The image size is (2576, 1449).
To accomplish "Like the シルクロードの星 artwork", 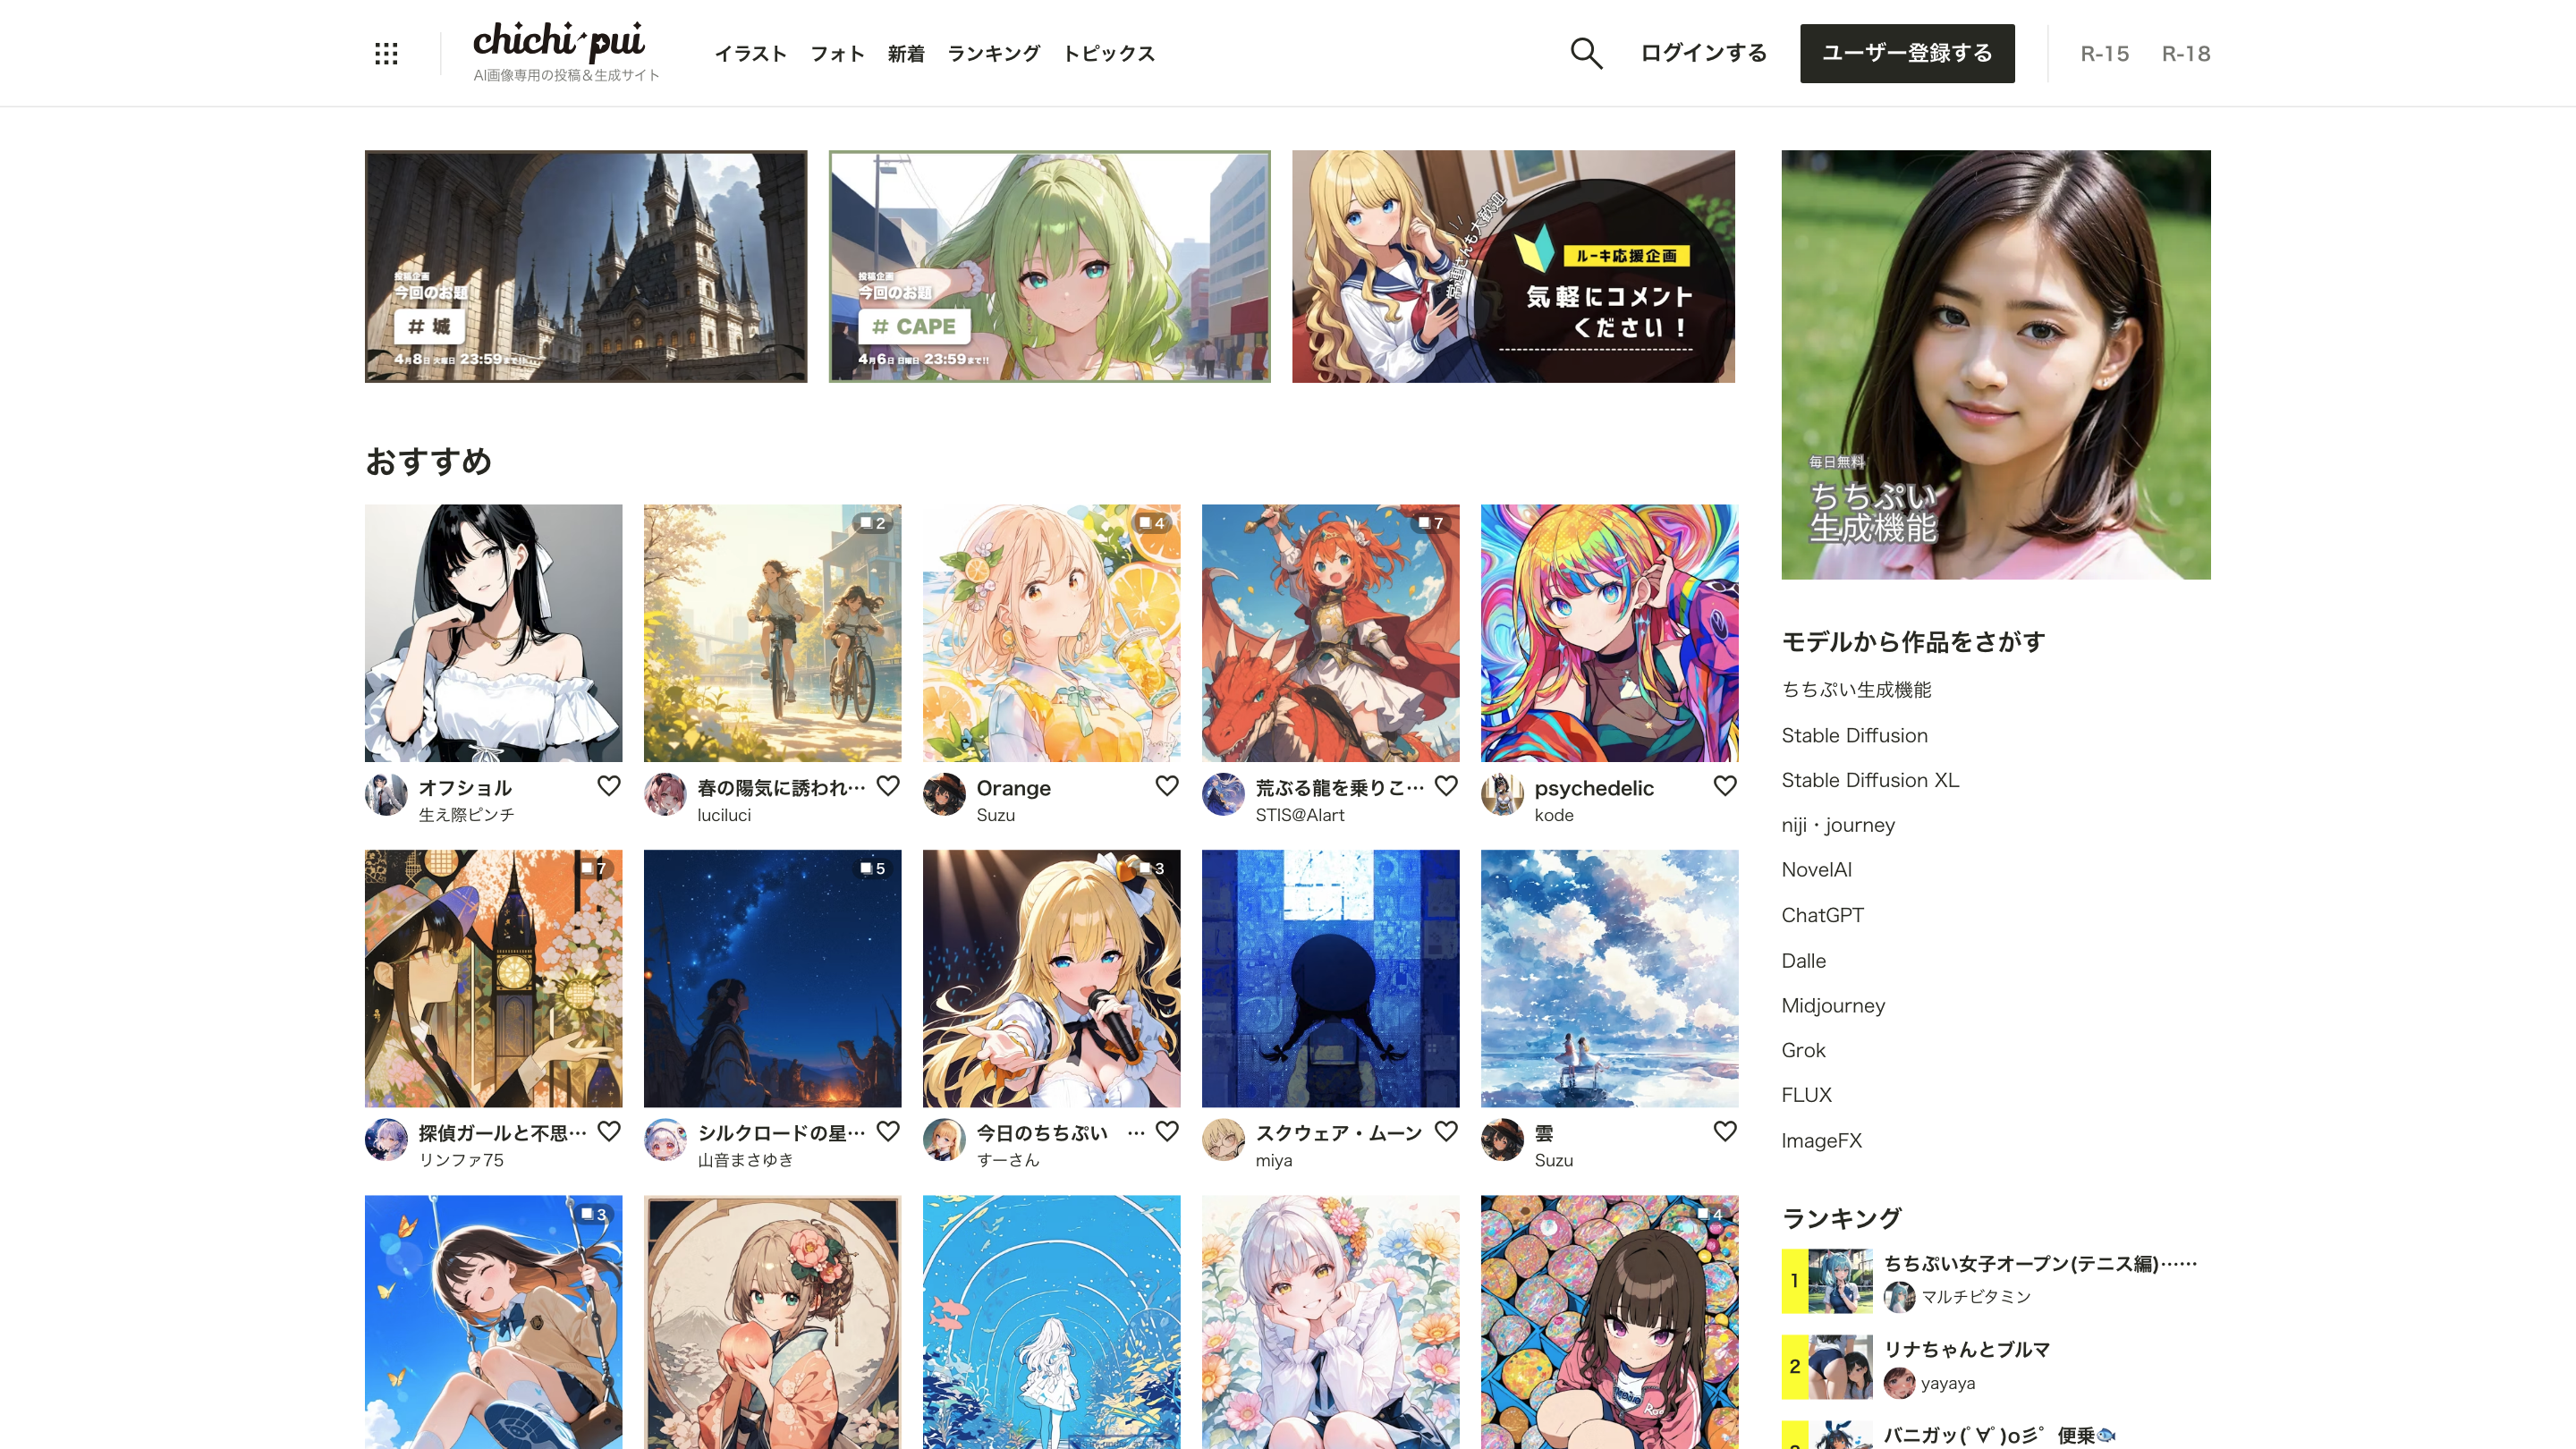I will point(888,1131).
